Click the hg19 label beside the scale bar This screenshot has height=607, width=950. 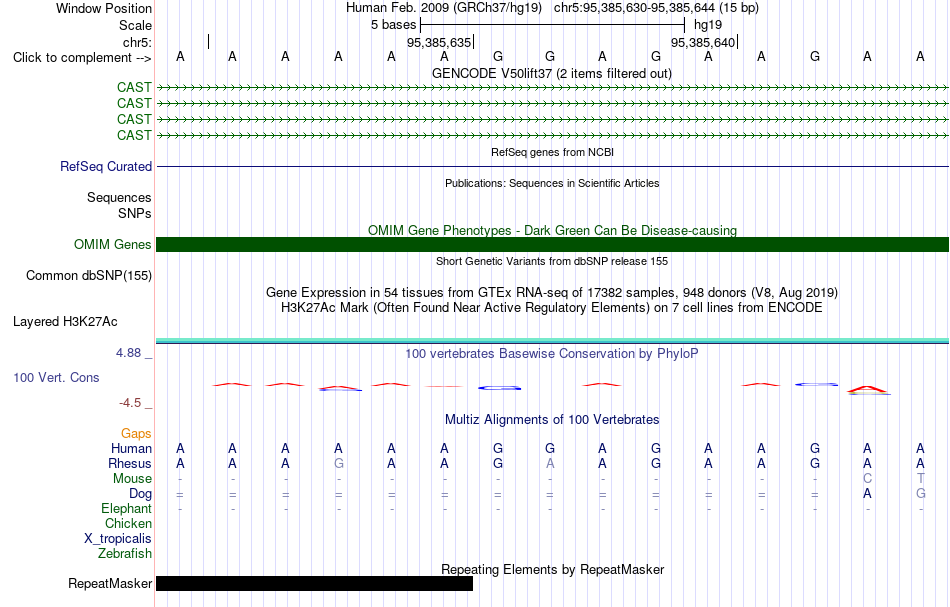pyautogui.click(x=708, y=25)
